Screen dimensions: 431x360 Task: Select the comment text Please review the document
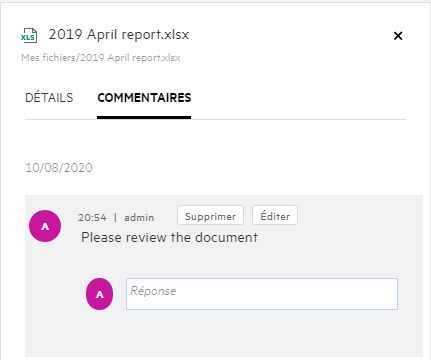[169, 238]
